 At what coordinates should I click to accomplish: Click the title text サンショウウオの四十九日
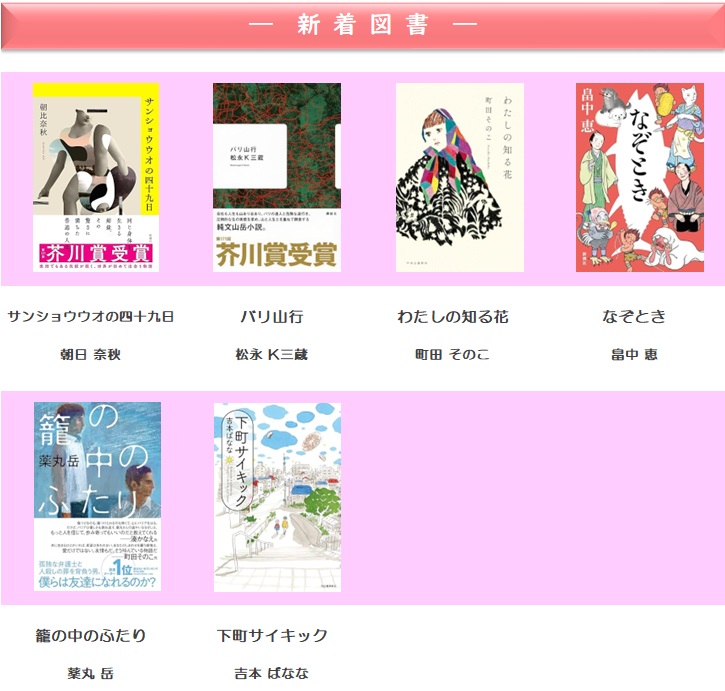pyautogui.click(x=91, y=316)
